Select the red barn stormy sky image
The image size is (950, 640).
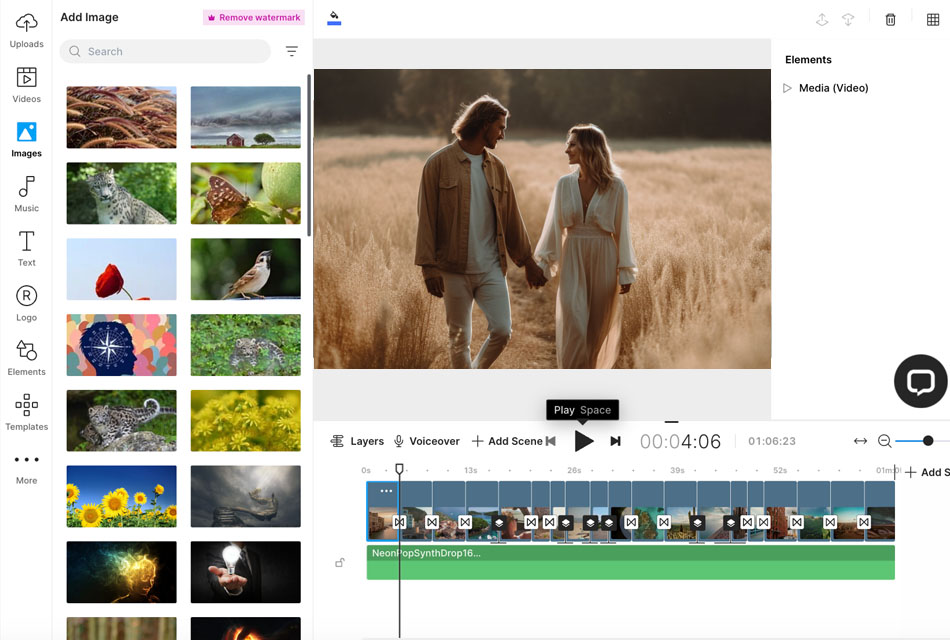(245, 117)
